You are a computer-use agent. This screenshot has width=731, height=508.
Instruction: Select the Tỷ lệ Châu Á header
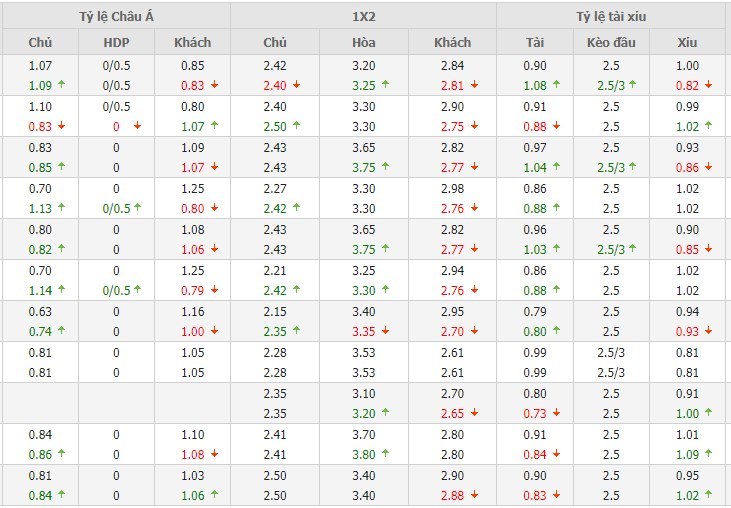point(115,16)
